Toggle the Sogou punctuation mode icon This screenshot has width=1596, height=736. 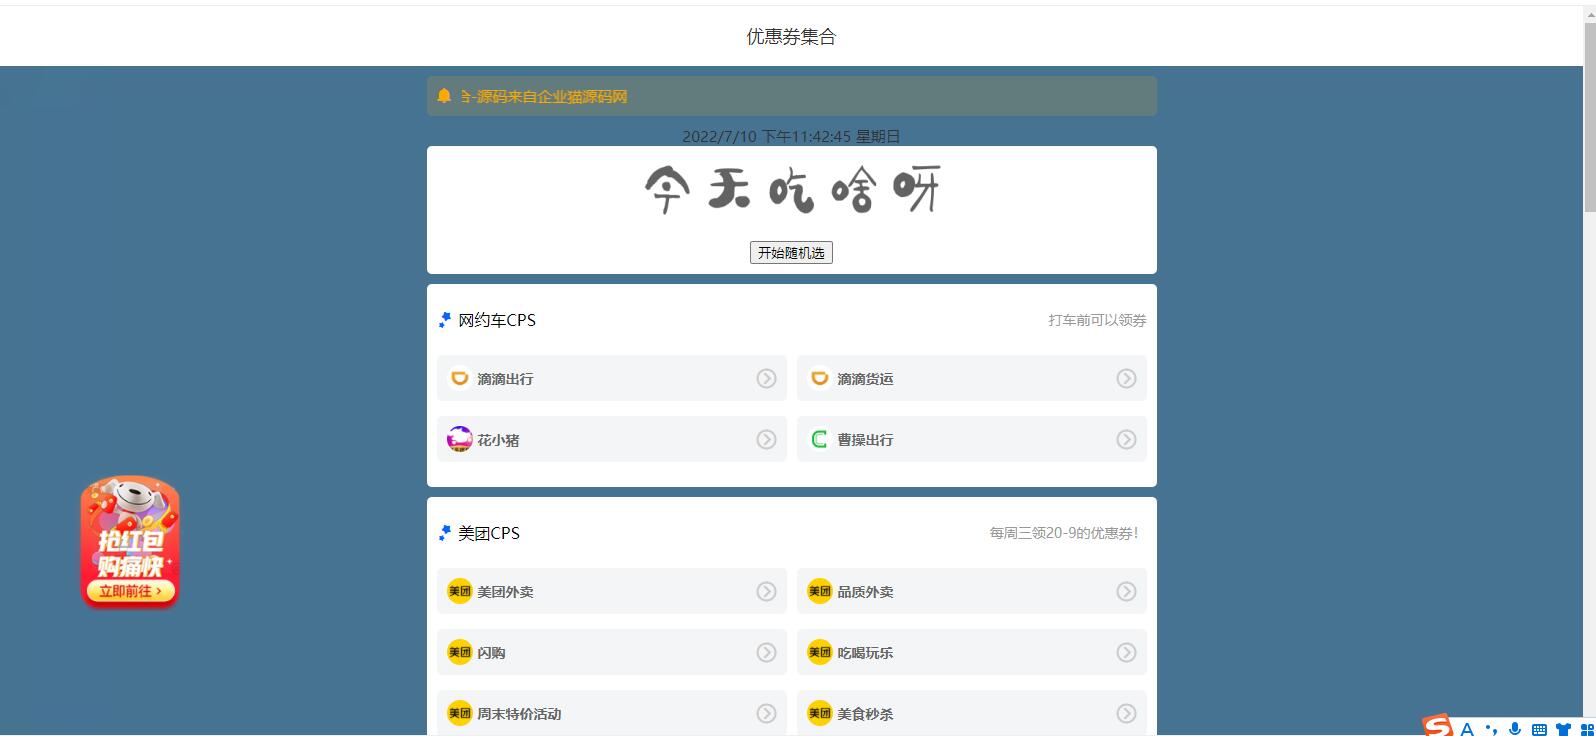(1491, 729)
